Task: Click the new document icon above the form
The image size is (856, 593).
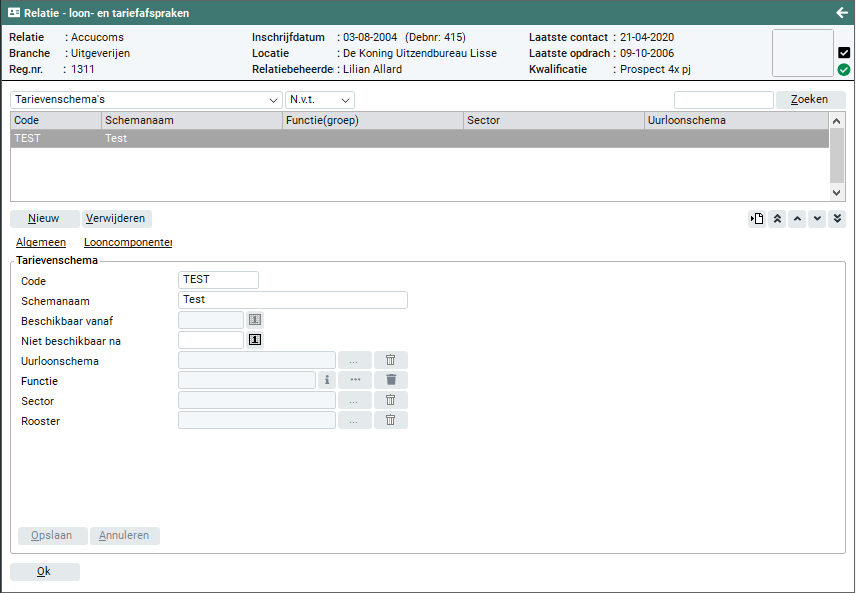Action: coord(757,219)
